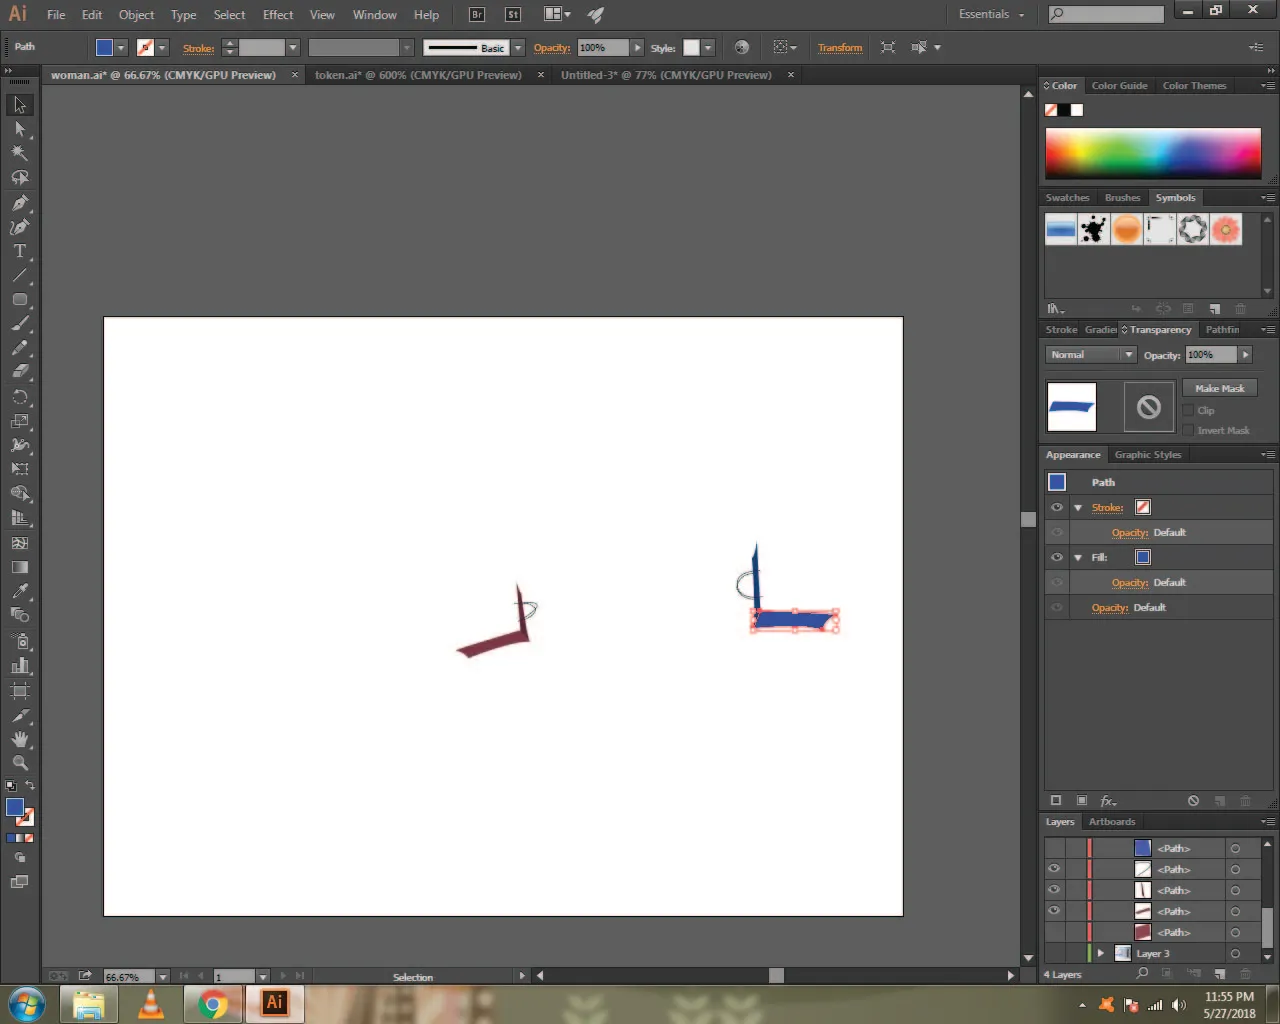Select the ink splatter symbol
The height and width of the screenshot is (1024, 1280).
(1094, 229)
